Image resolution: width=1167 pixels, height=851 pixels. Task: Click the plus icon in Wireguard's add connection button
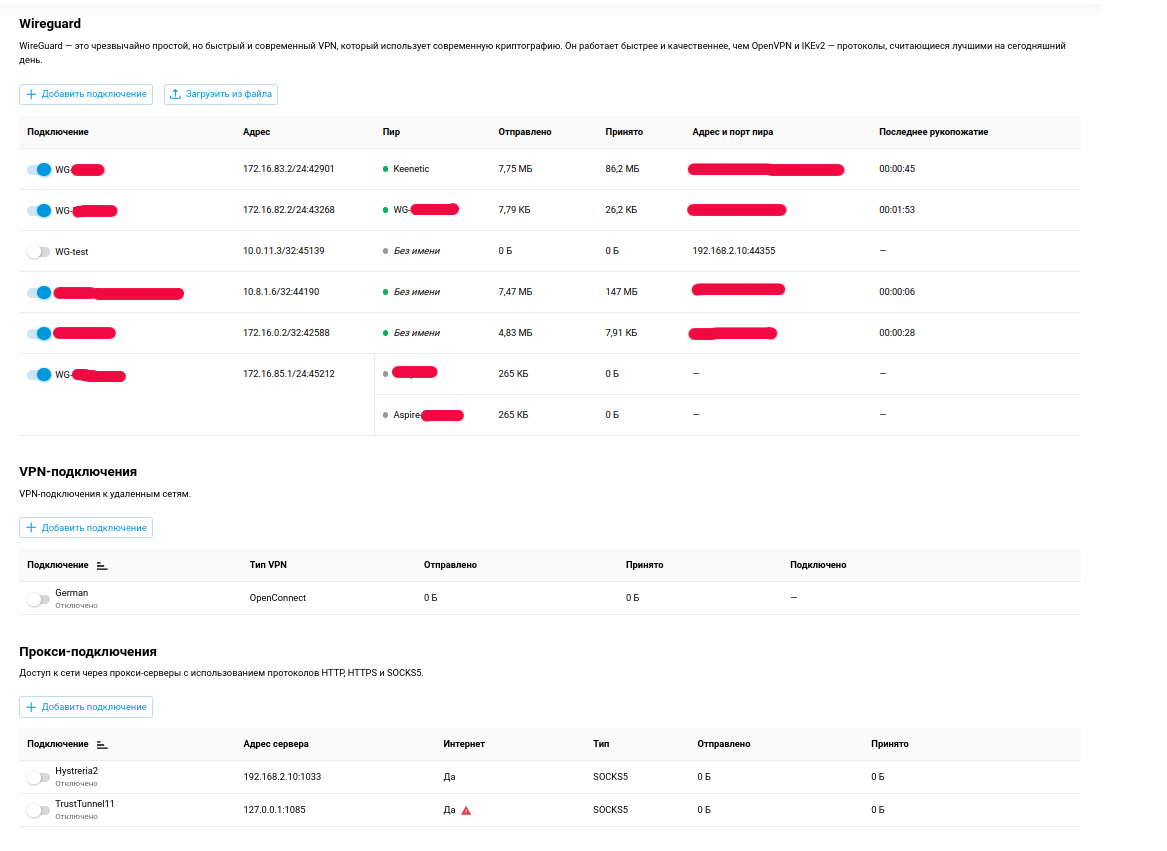tap(31, 94)
